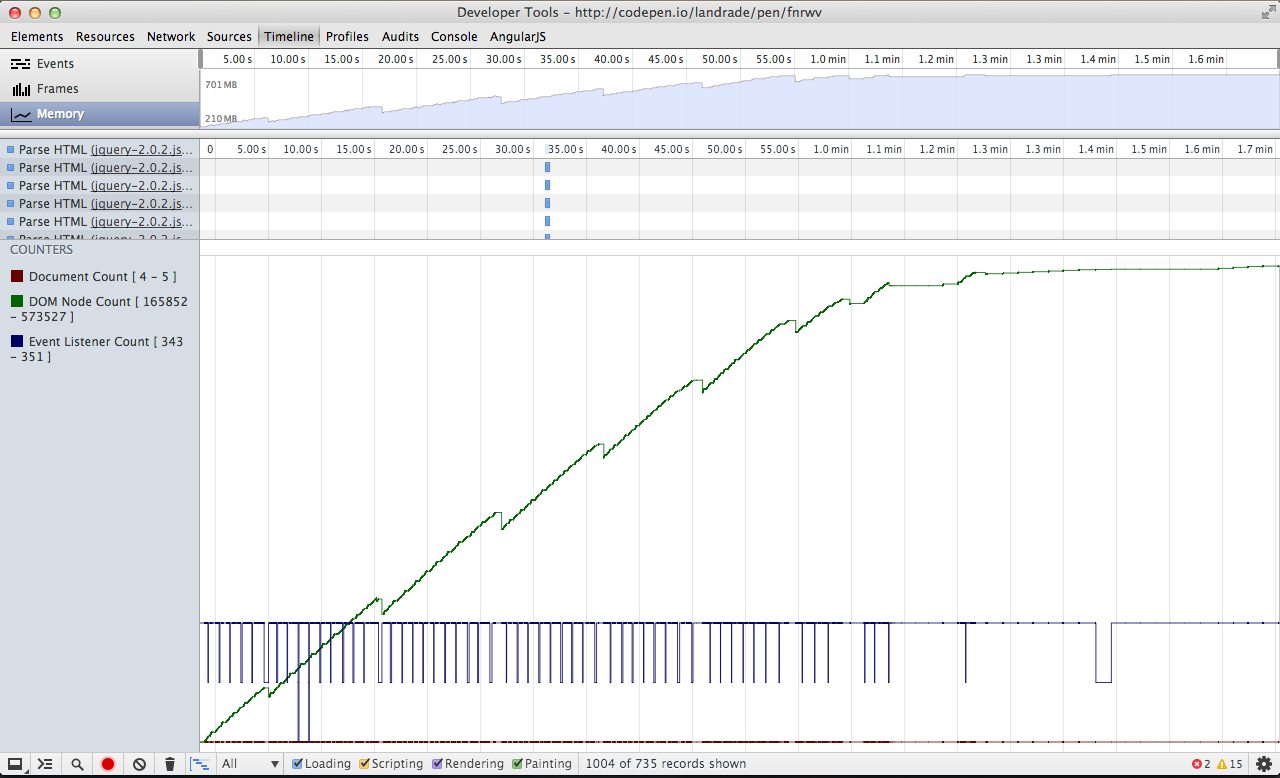The image size is (1280, 778).
Task: Open the All filter dropdown
Action: point(250,764)
